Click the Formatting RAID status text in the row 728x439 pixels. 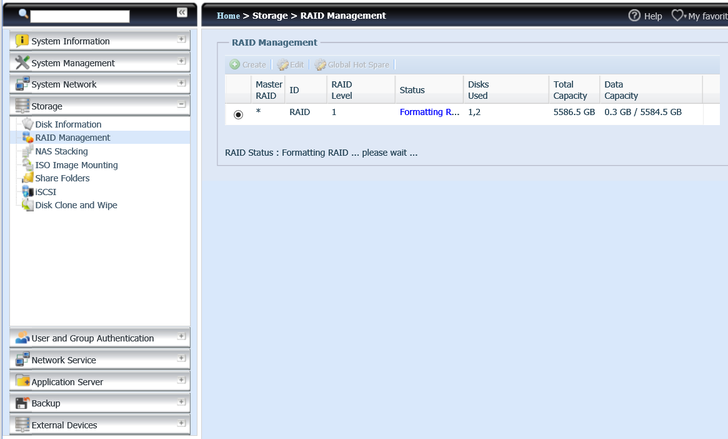click(x=429, y=113)
